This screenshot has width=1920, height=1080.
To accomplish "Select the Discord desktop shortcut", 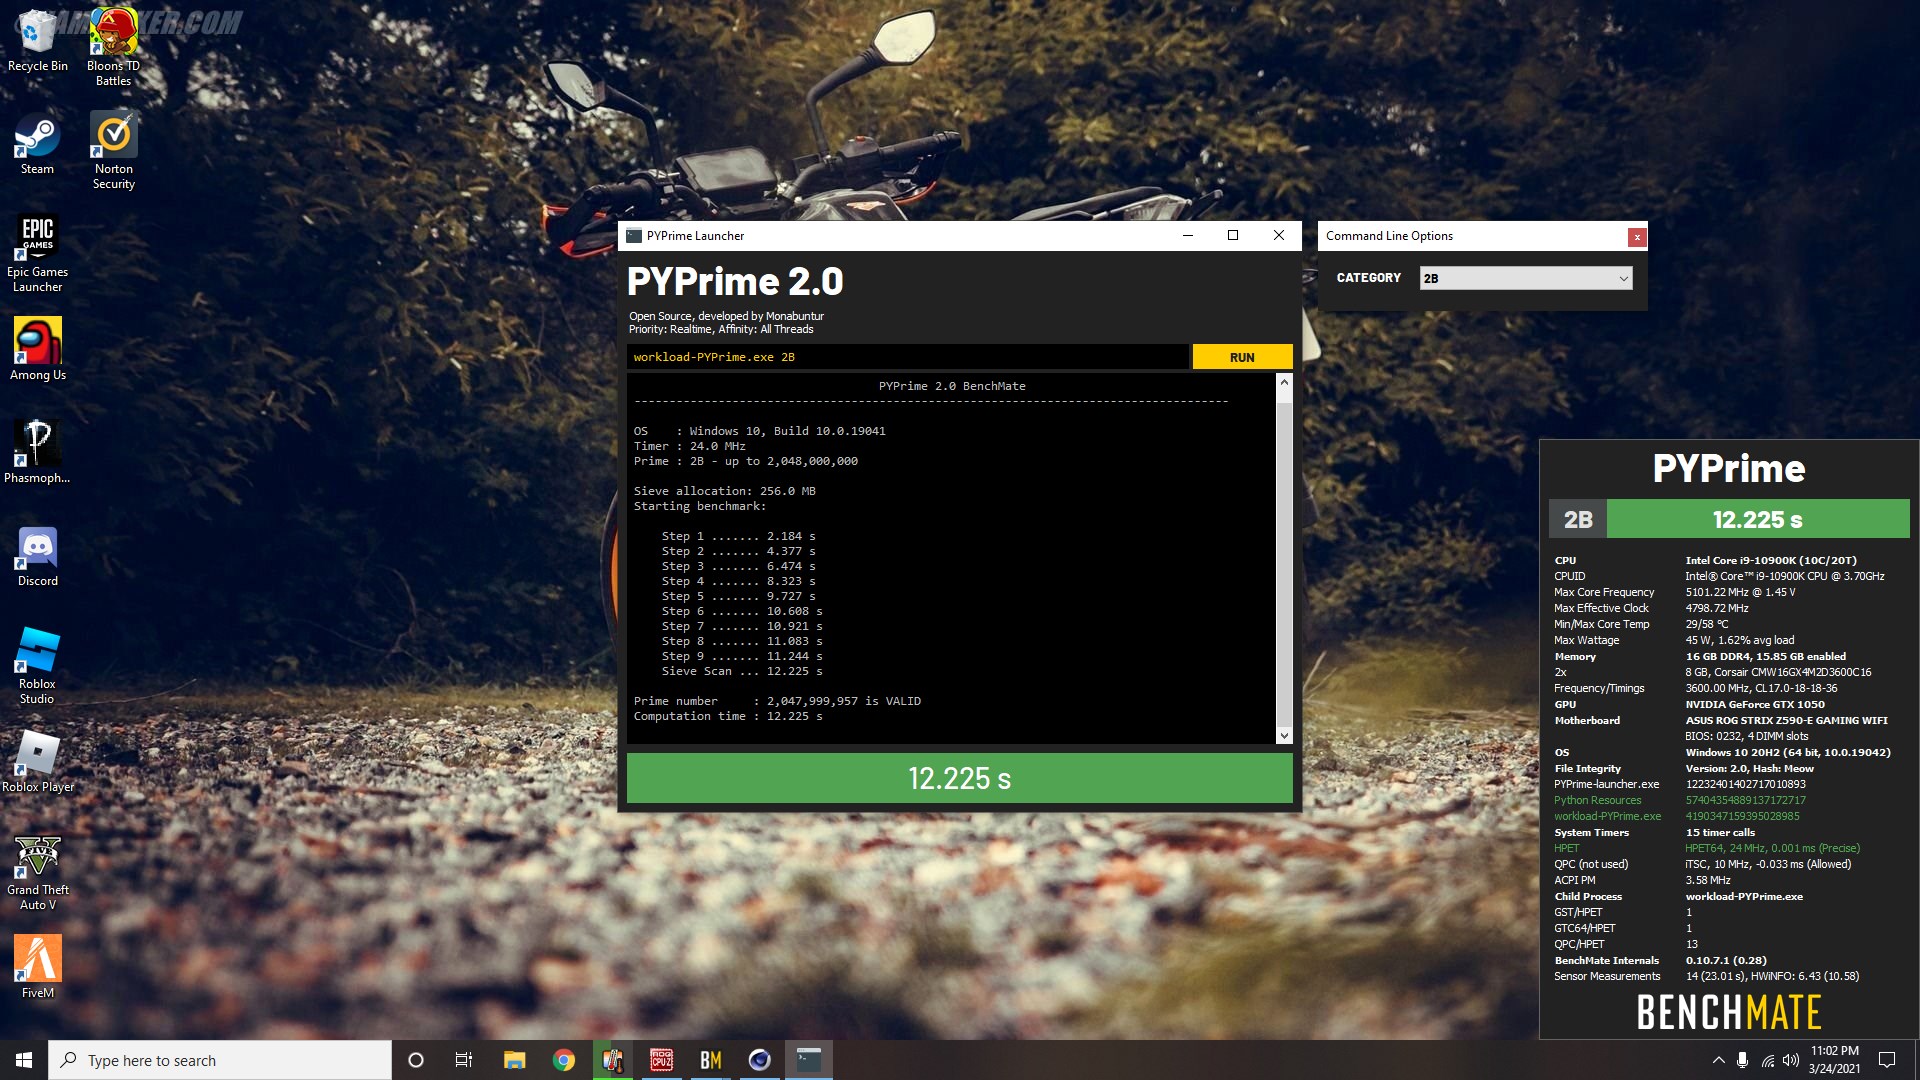I will coord(37,556).
